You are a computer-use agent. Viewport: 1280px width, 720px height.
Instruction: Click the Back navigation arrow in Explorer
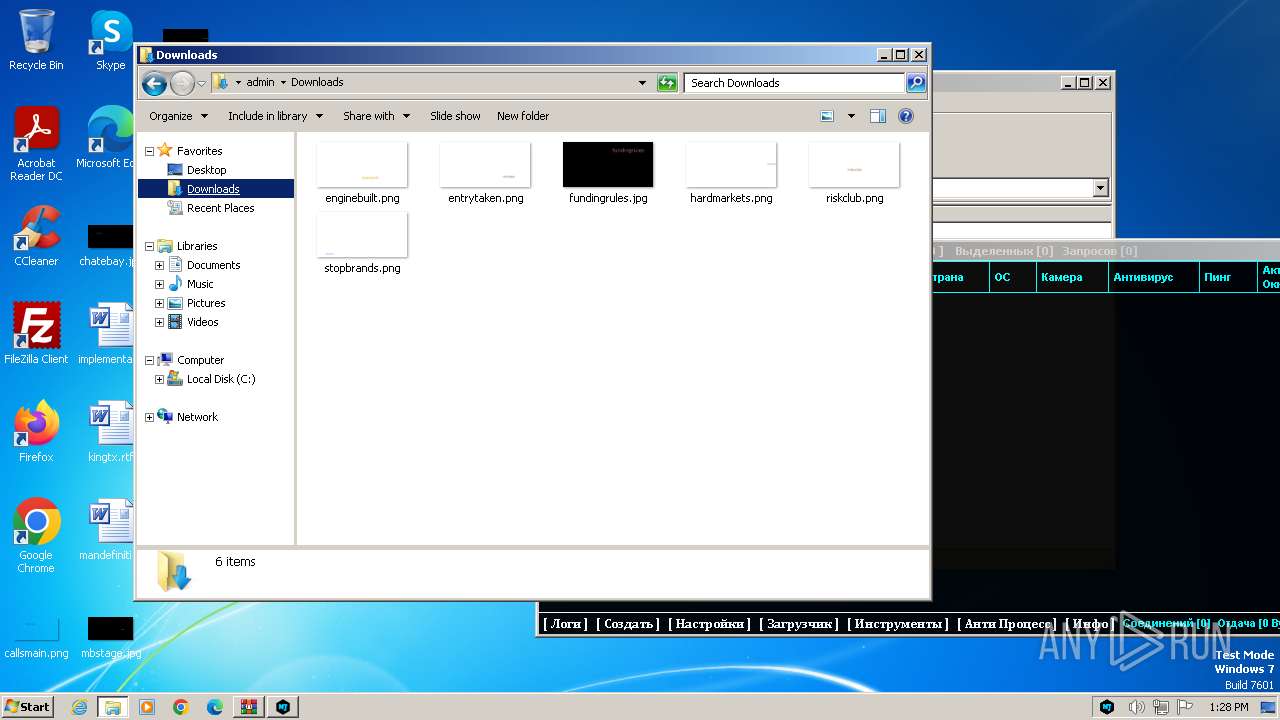click(x=154, y=83)
